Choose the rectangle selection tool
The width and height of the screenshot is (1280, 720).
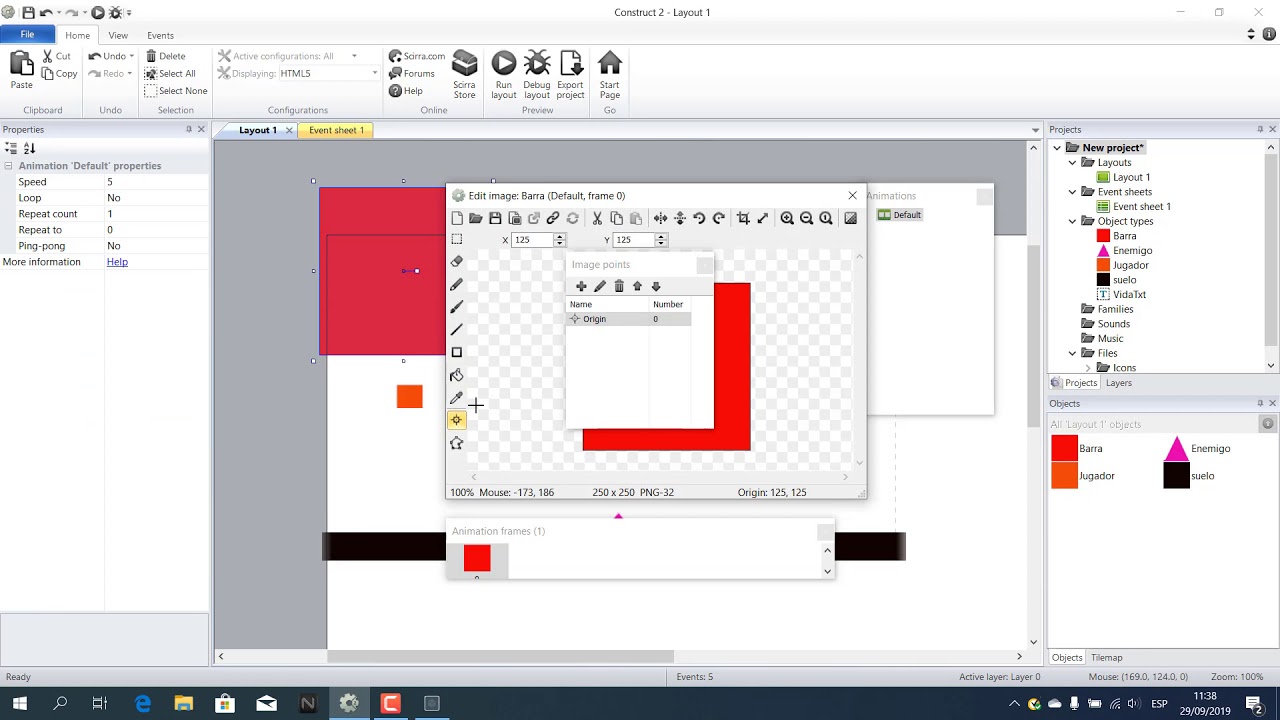coord(457,240)
